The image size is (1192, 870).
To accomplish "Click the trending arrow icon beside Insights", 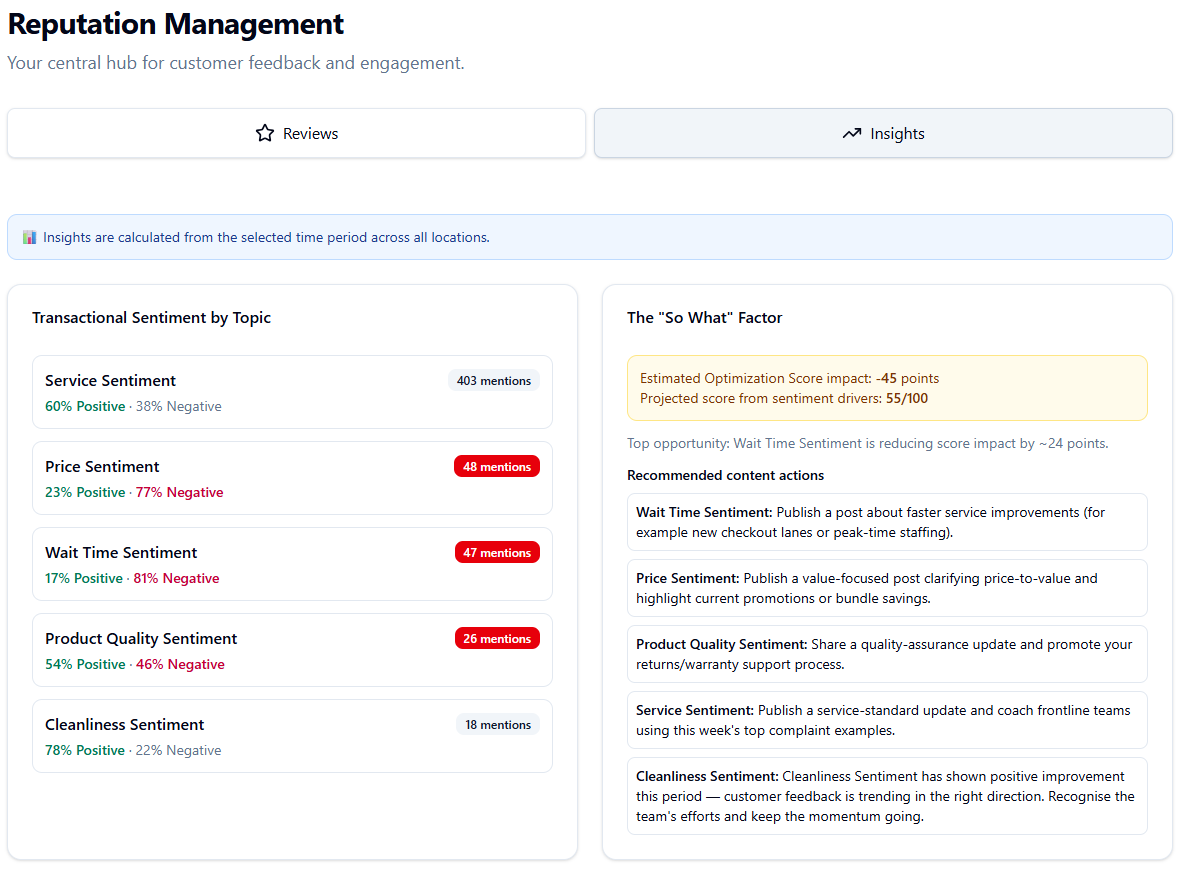I will [851, 133].
